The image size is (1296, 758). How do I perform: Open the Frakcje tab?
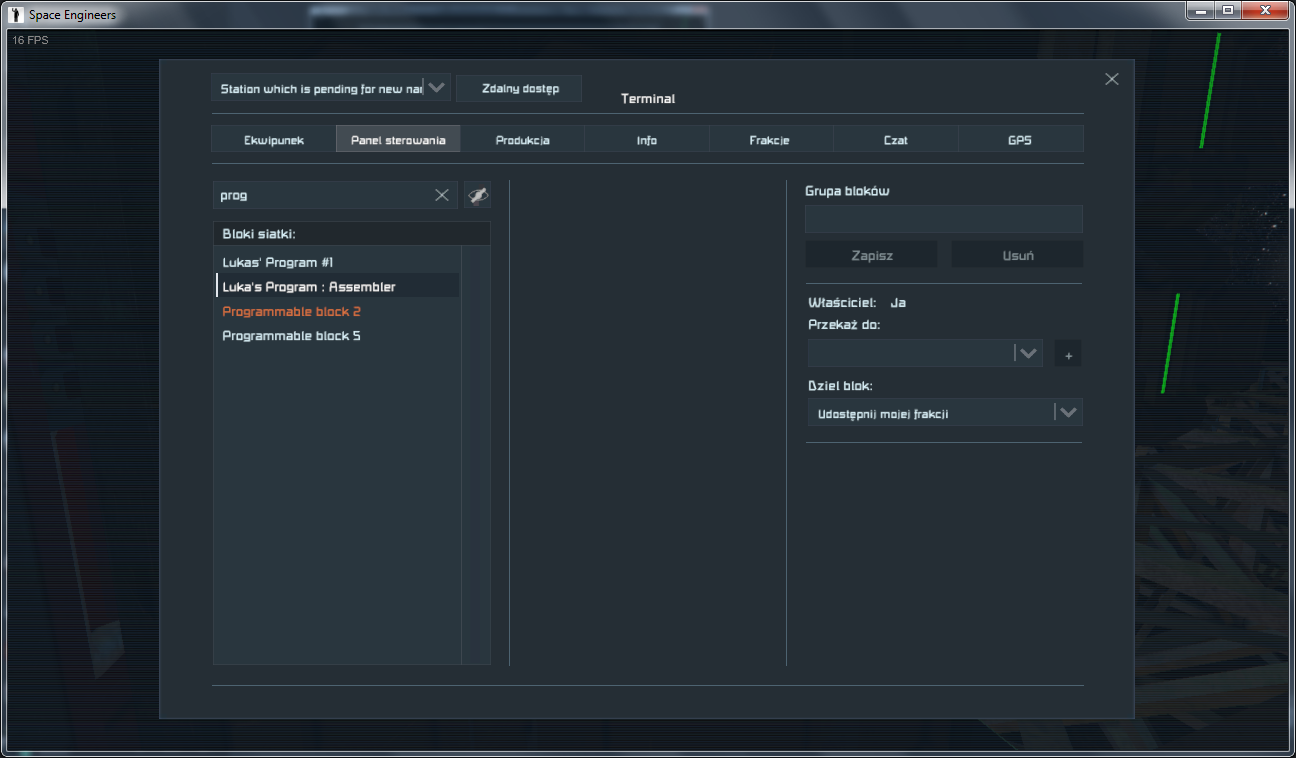click(770, 140)
